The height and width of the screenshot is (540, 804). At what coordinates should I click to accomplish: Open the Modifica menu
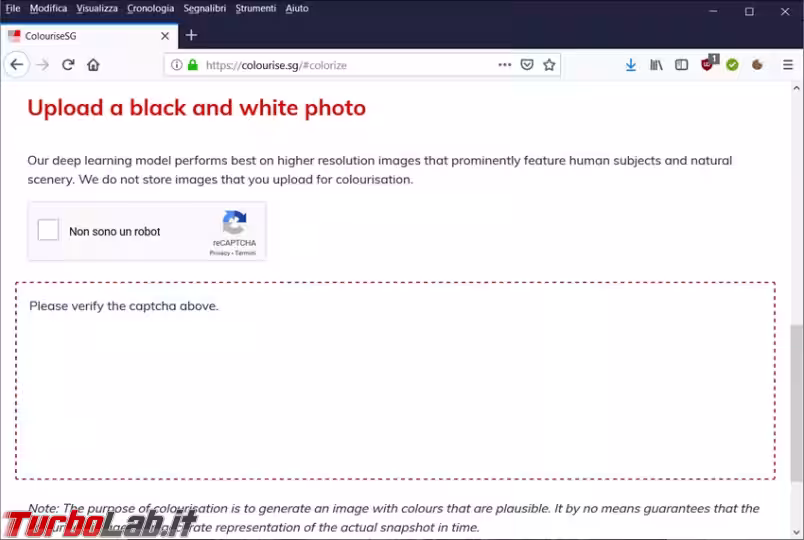click(48, 9)
